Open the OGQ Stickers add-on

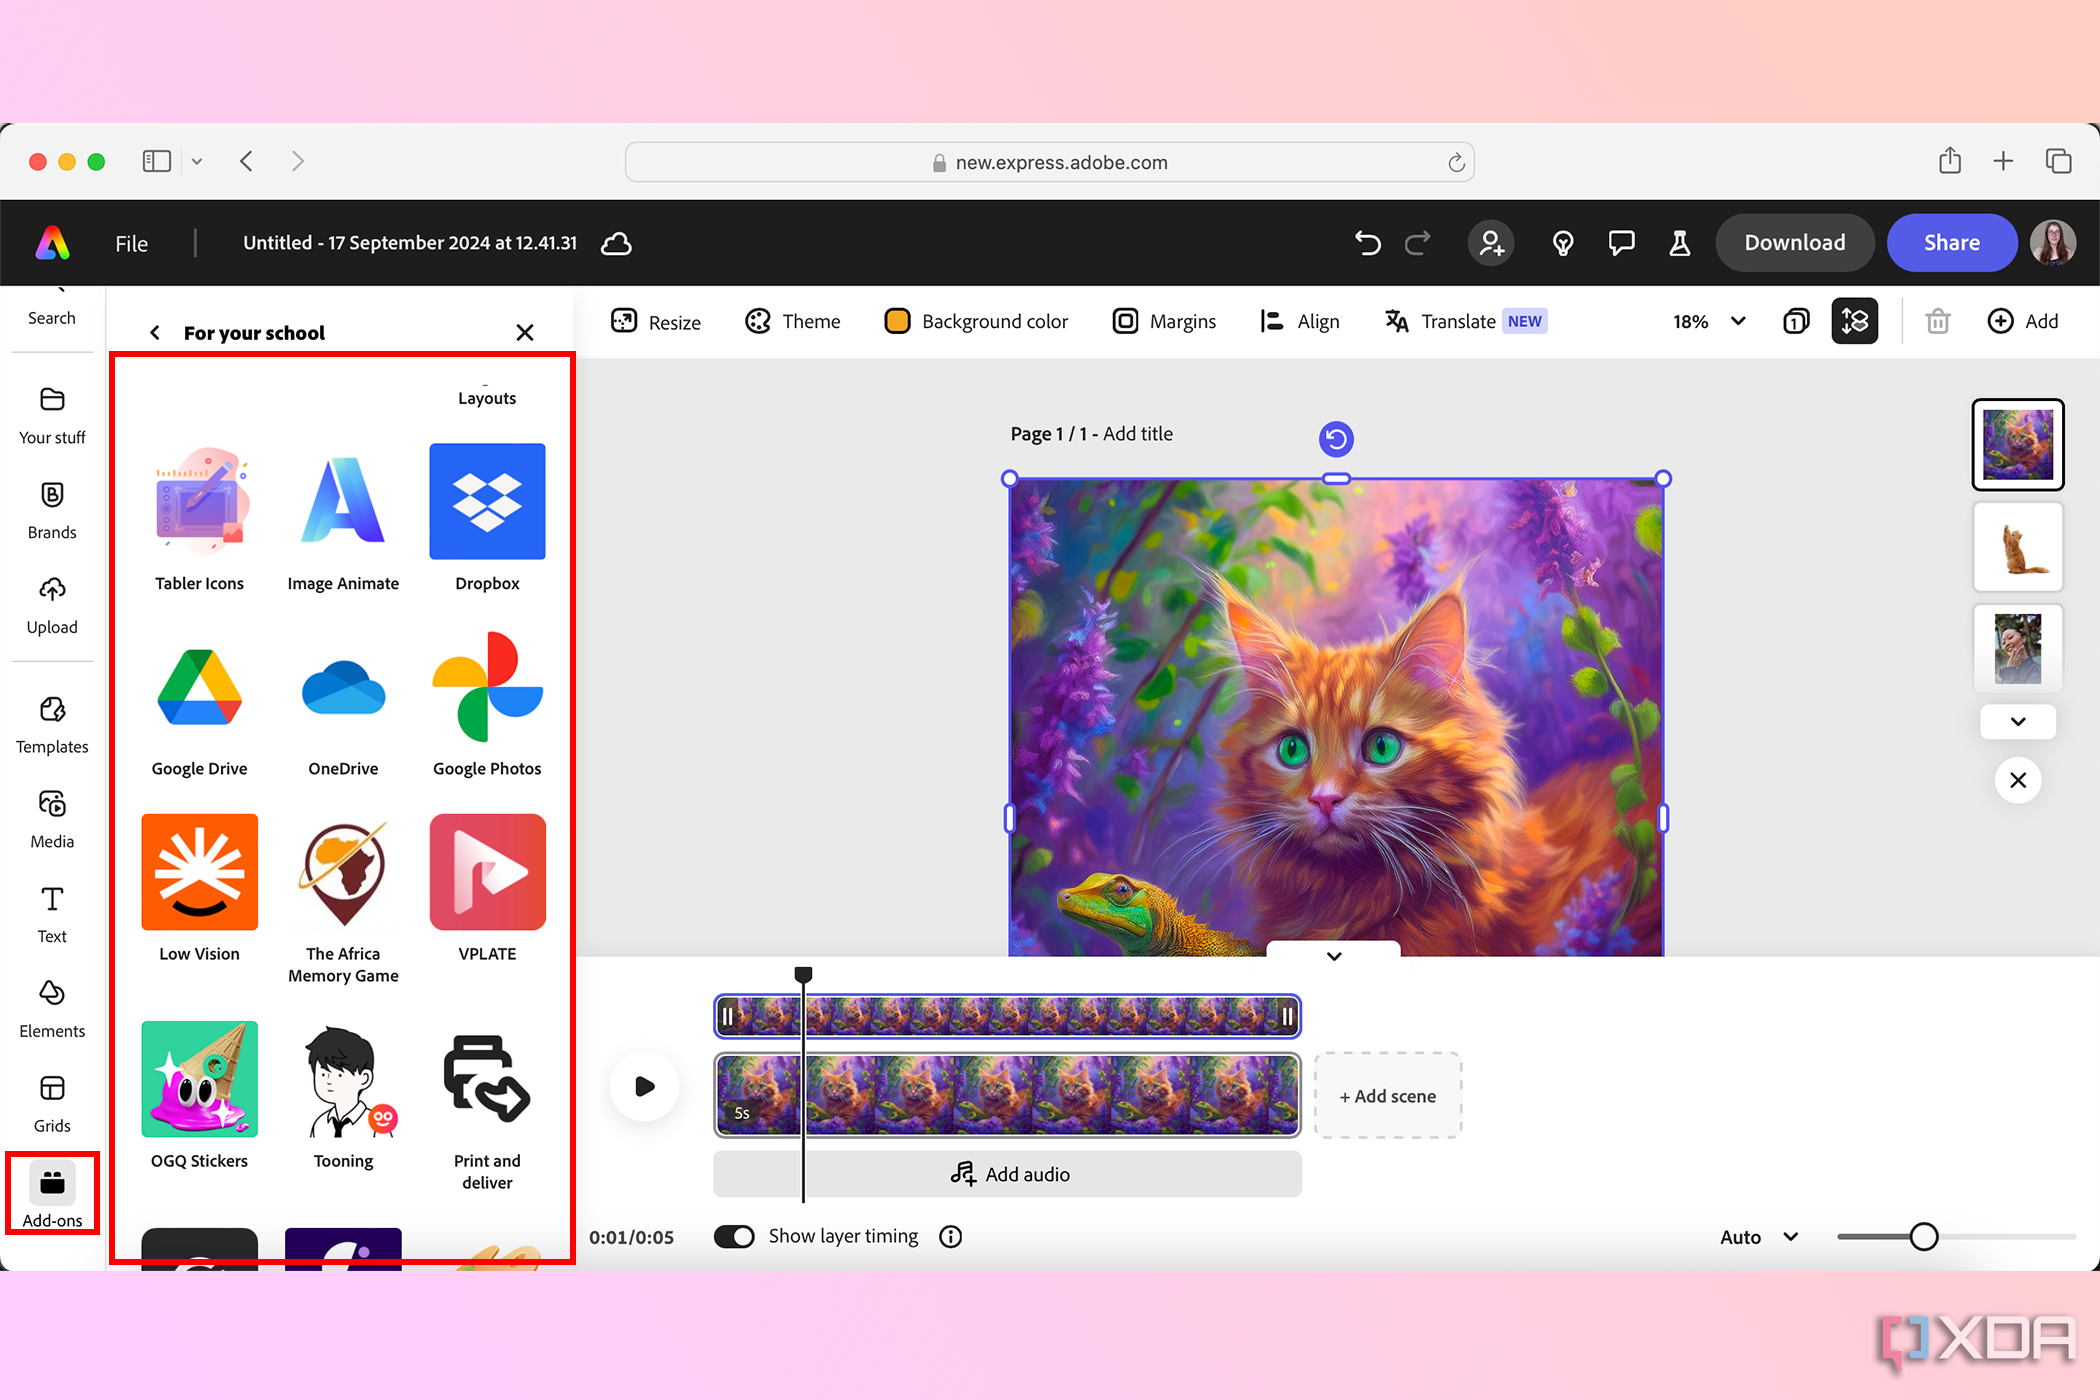click(199, 1096)
